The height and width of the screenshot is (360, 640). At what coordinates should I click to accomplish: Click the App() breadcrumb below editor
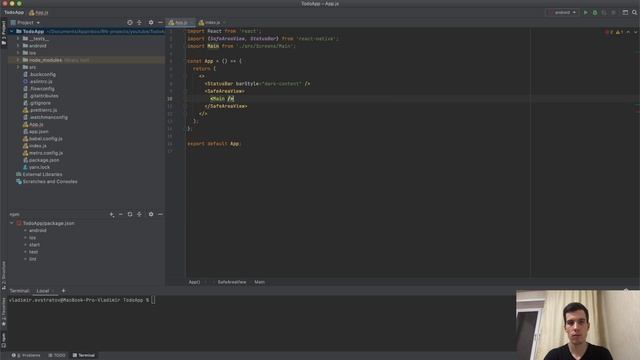(194, 282)
